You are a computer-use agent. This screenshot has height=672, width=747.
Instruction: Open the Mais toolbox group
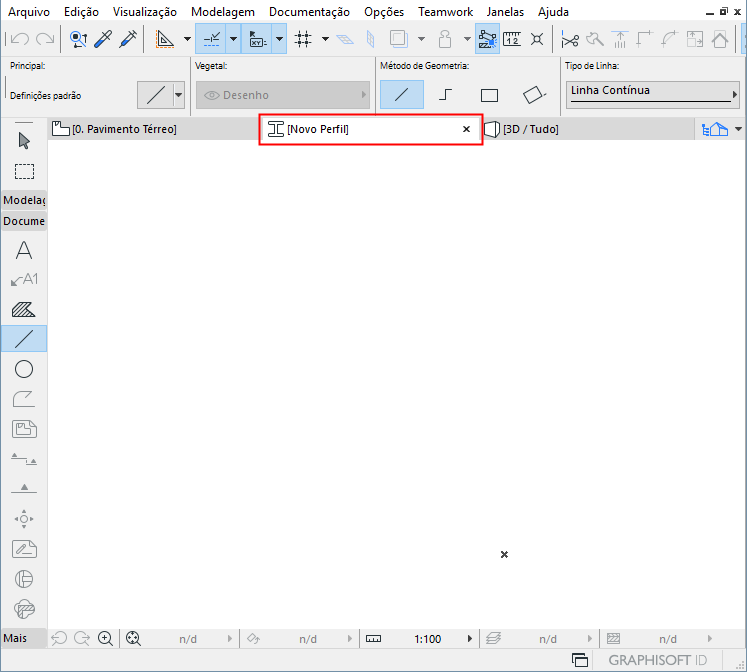[24, 638]
